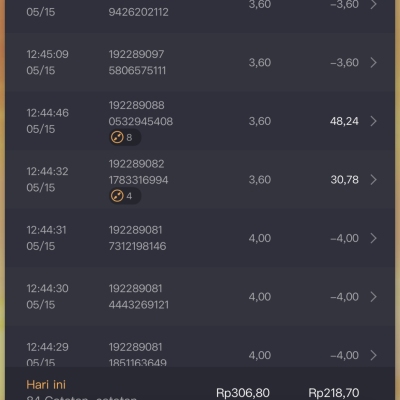Select transaction 192289082 1783316994
Viewport: 400px width, 400px height.
click(138, 172)
